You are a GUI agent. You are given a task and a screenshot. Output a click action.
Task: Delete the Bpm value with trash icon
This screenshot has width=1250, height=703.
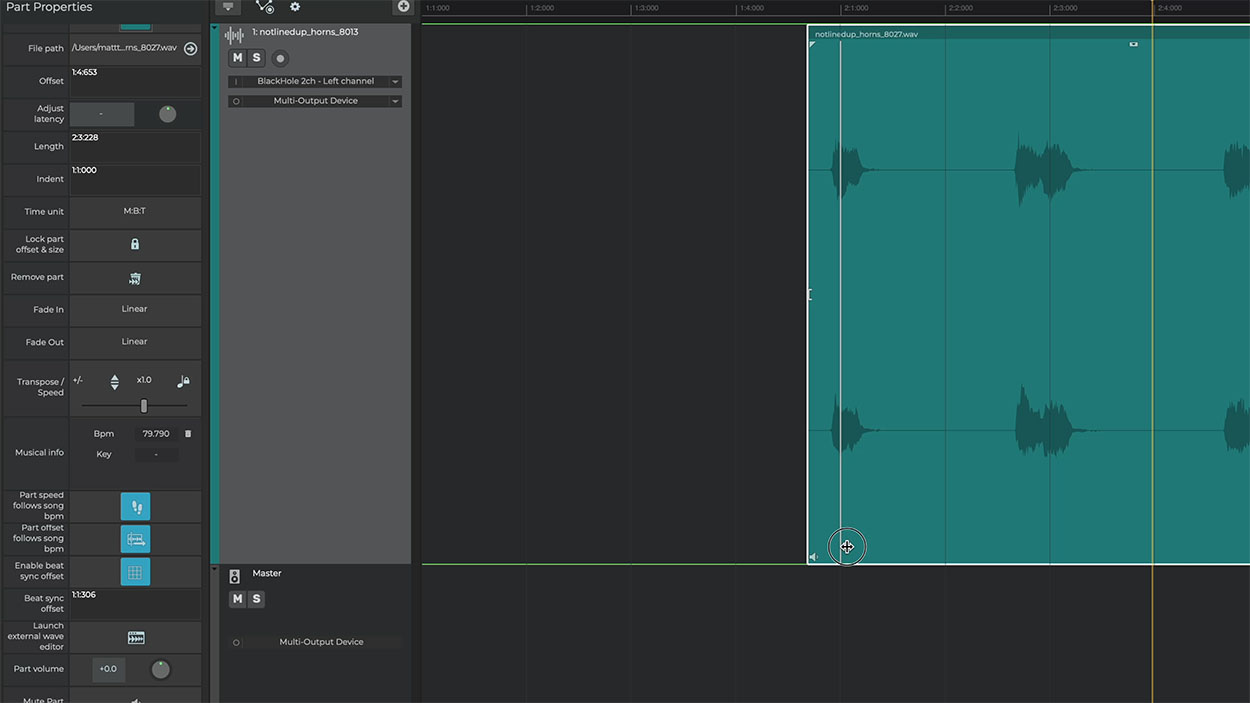point(188,434)
